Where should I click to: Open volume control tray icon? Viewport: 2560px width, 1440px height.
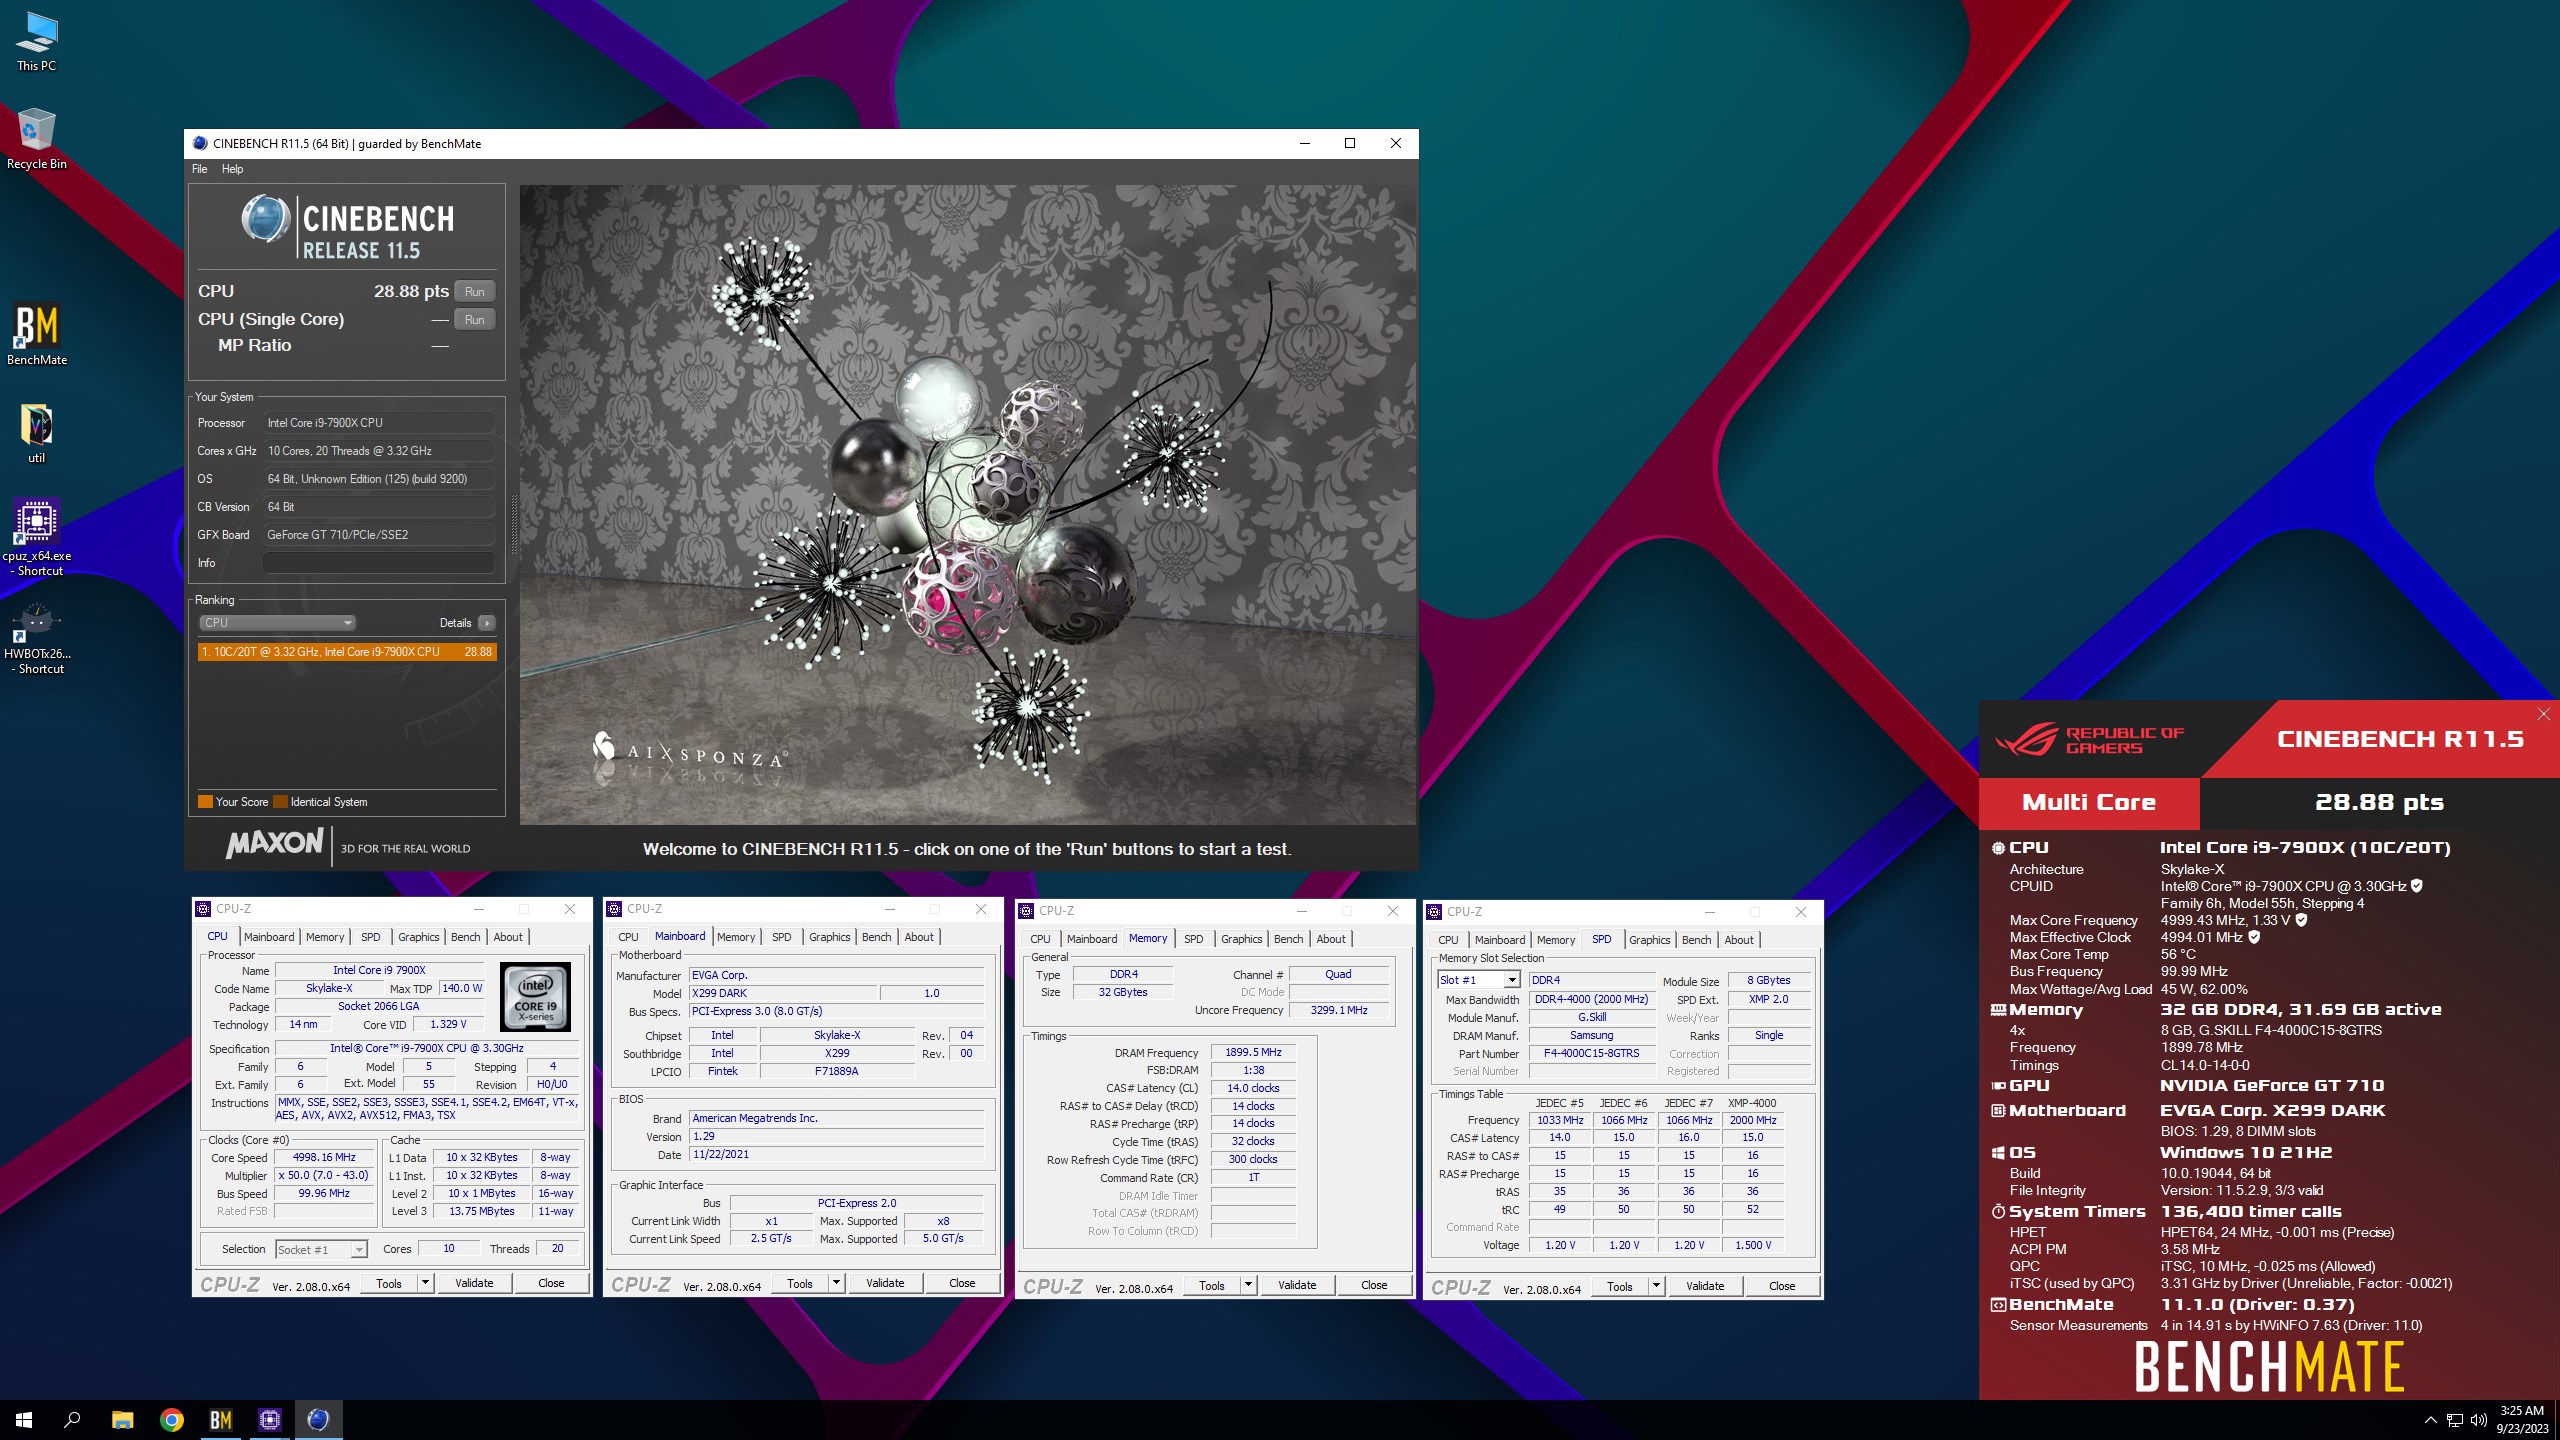pos(2478,1420)
